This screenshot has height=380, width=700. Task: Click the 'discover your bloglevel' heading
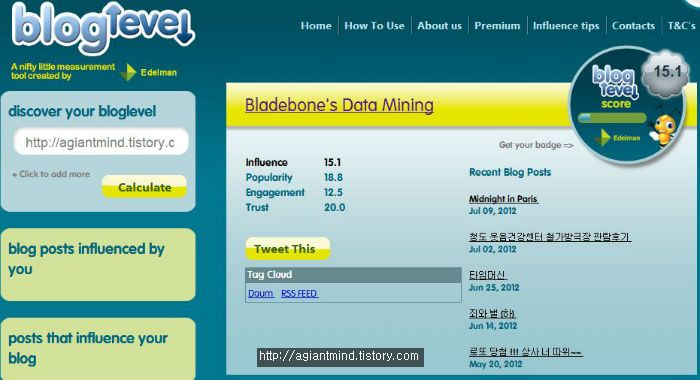pos(82,111)
